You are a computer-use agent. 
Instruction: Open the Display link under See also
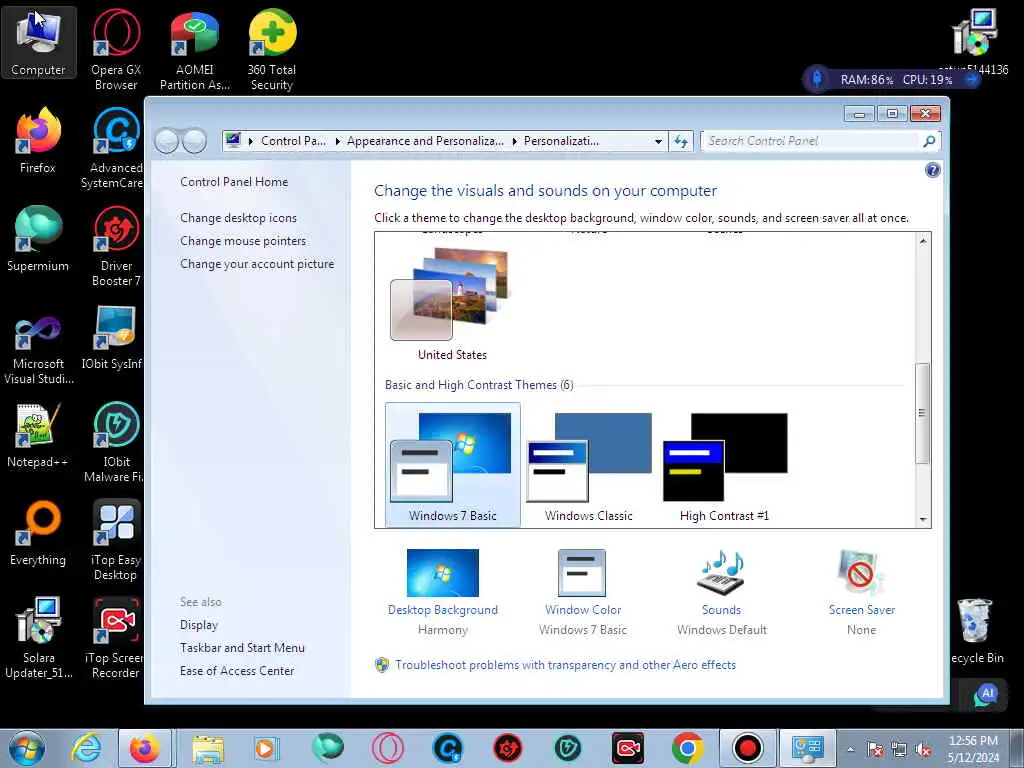[x=199, y=625]
